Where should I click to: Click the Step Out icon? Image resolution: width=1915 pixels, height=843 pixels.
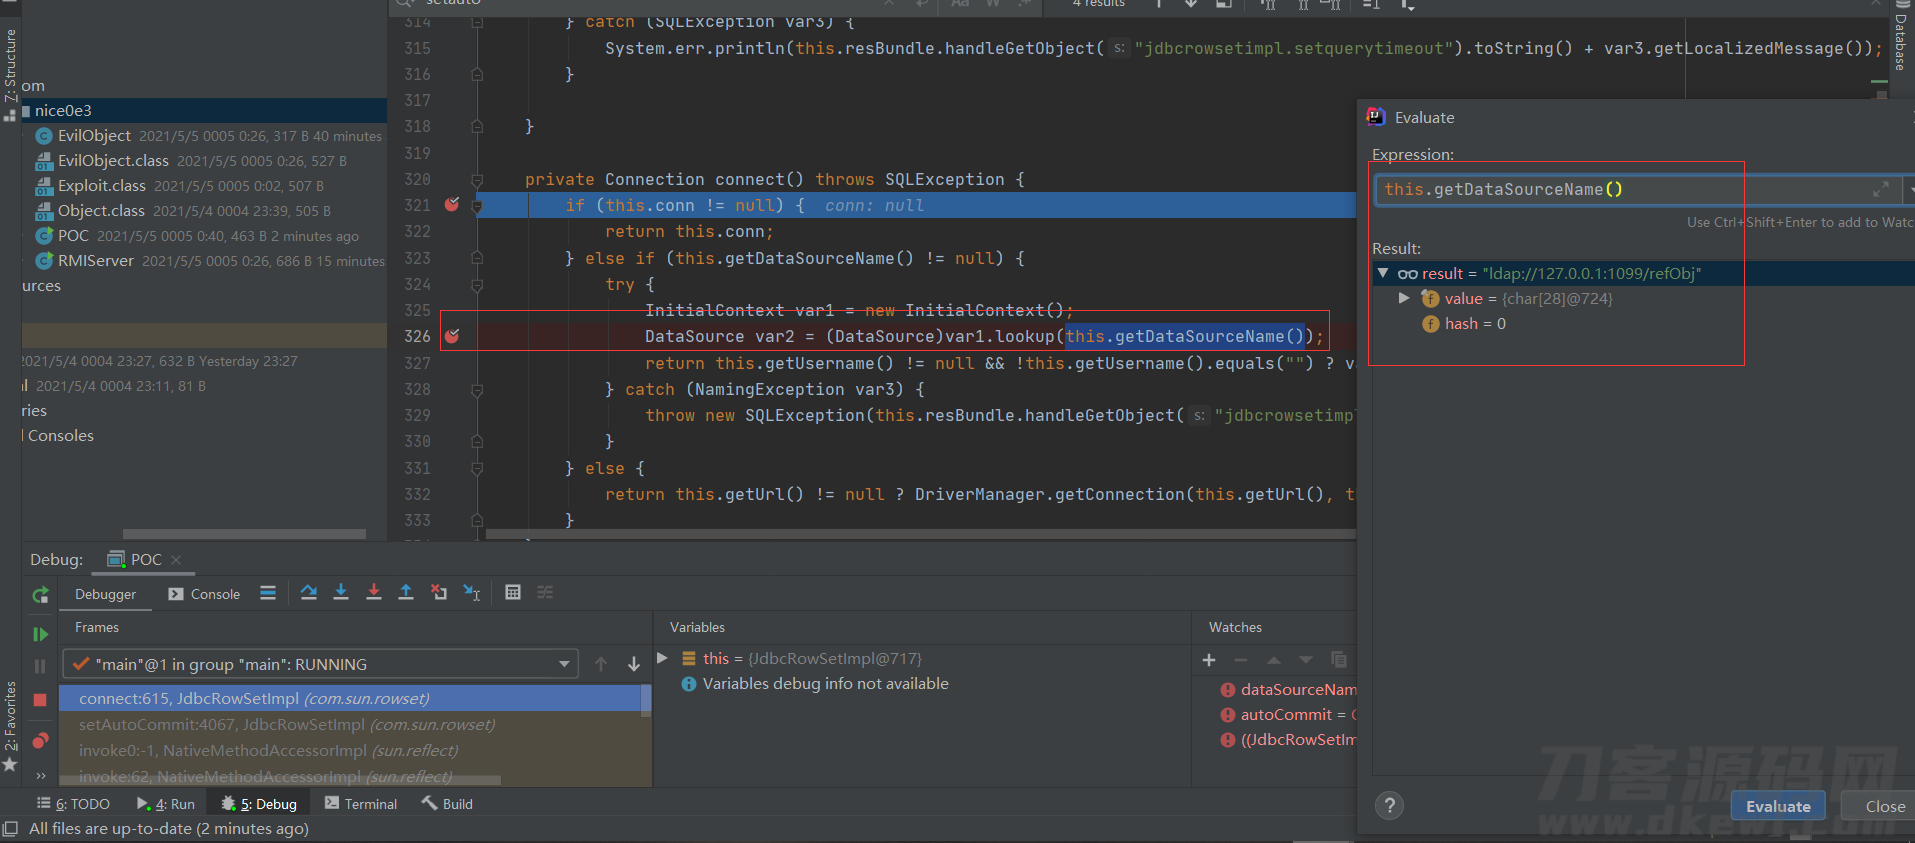406,593
